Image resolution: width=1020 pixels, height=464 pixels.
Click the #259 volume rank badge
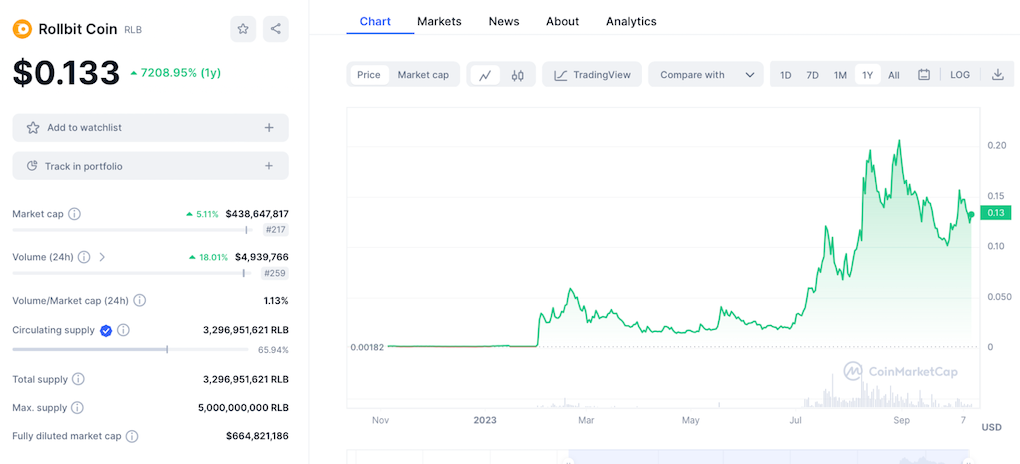coord(276,273)
